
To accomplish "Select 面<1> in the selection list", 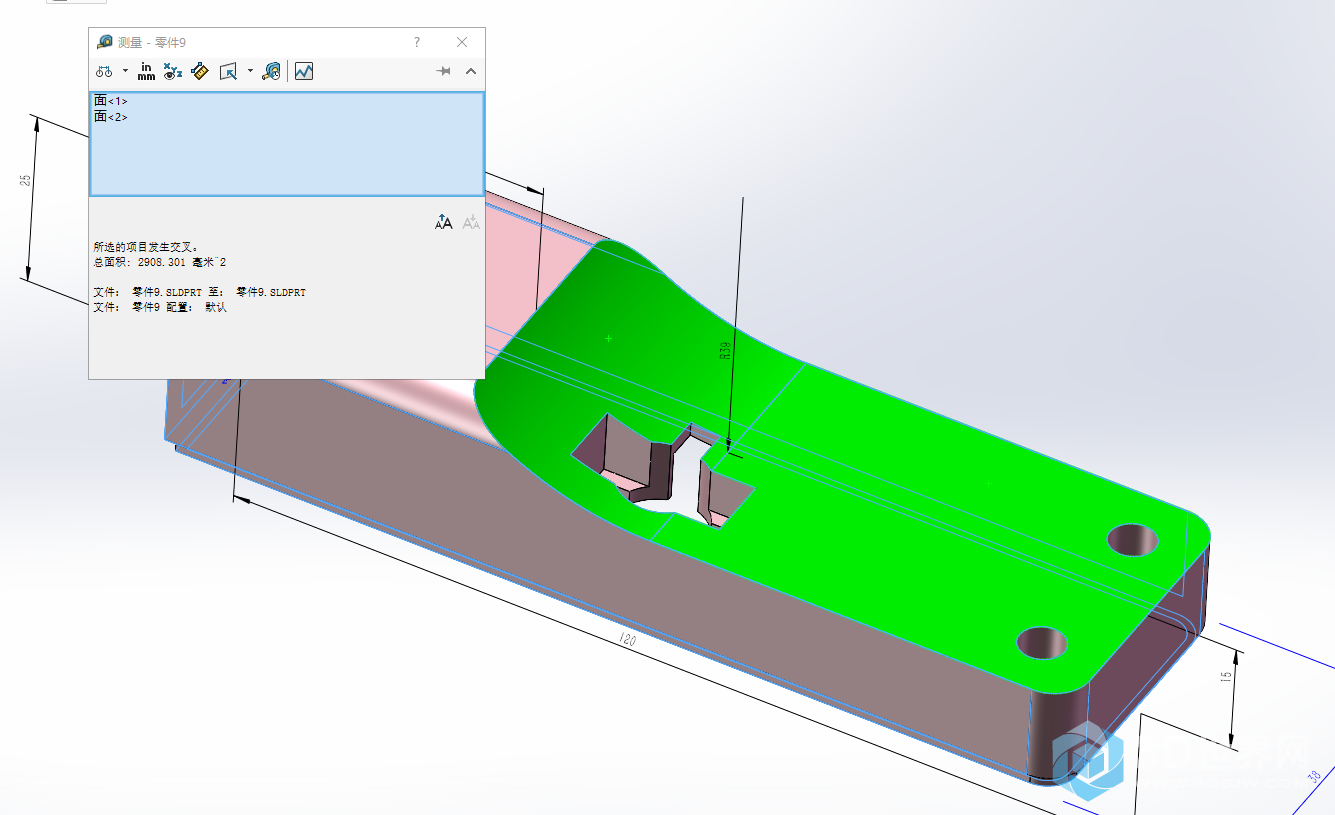I will [x=111, y=101].
